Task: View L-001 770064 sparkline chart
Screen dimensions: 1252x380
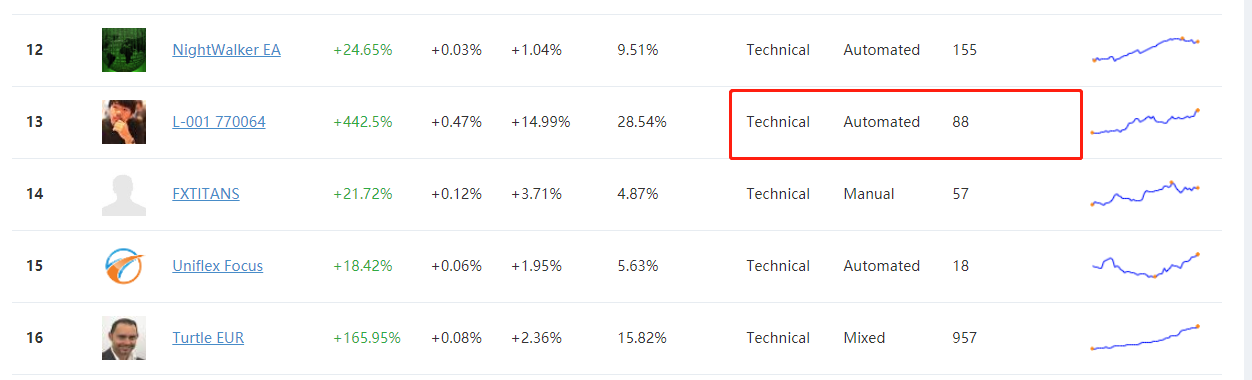Action: click(1146, 121)
